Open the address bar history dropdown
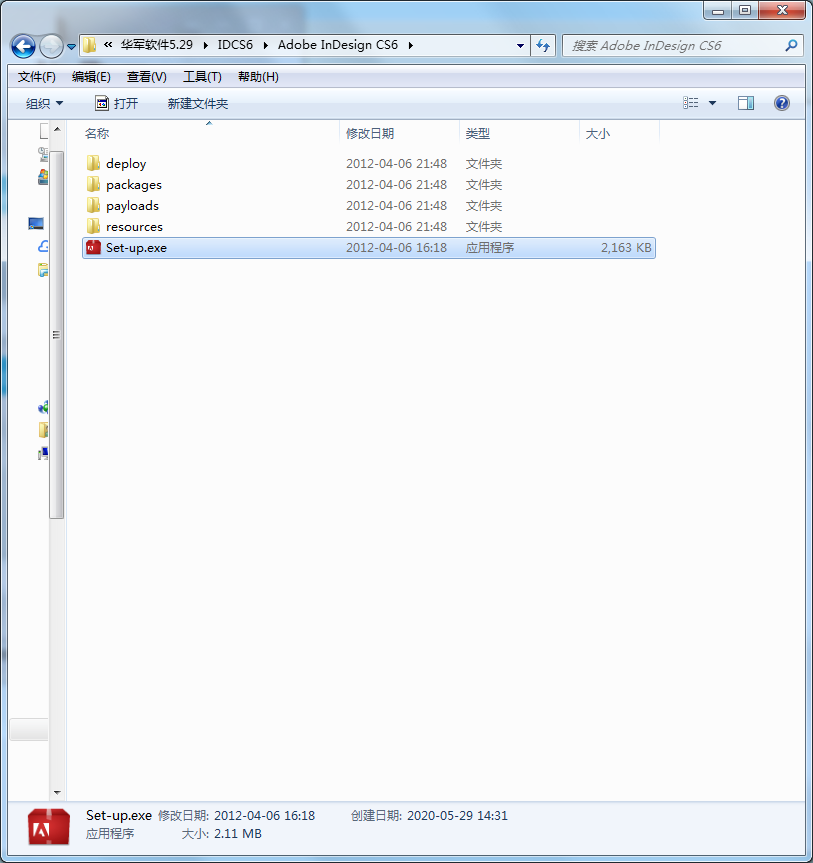Viewport: 813px width, 863px height. pyautogui.click(x=520, y=46)
